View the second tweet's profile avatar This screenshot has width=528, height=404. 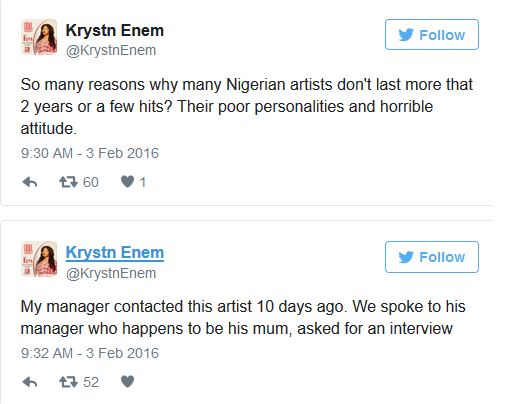tap(39, 259)
